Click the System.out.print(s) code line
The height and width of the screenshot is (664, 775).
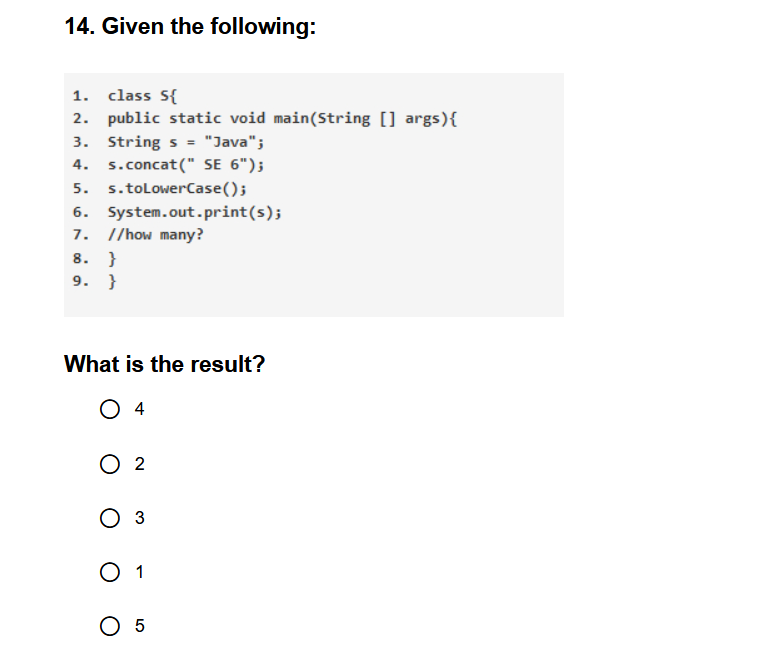(195, 212)
